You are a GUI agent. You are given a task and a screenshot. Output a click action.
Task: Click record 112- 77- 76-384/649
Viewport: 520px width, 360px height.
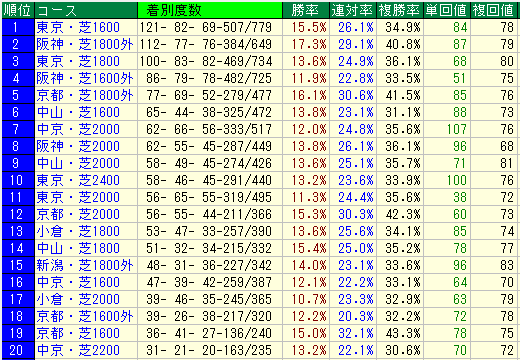206,44
